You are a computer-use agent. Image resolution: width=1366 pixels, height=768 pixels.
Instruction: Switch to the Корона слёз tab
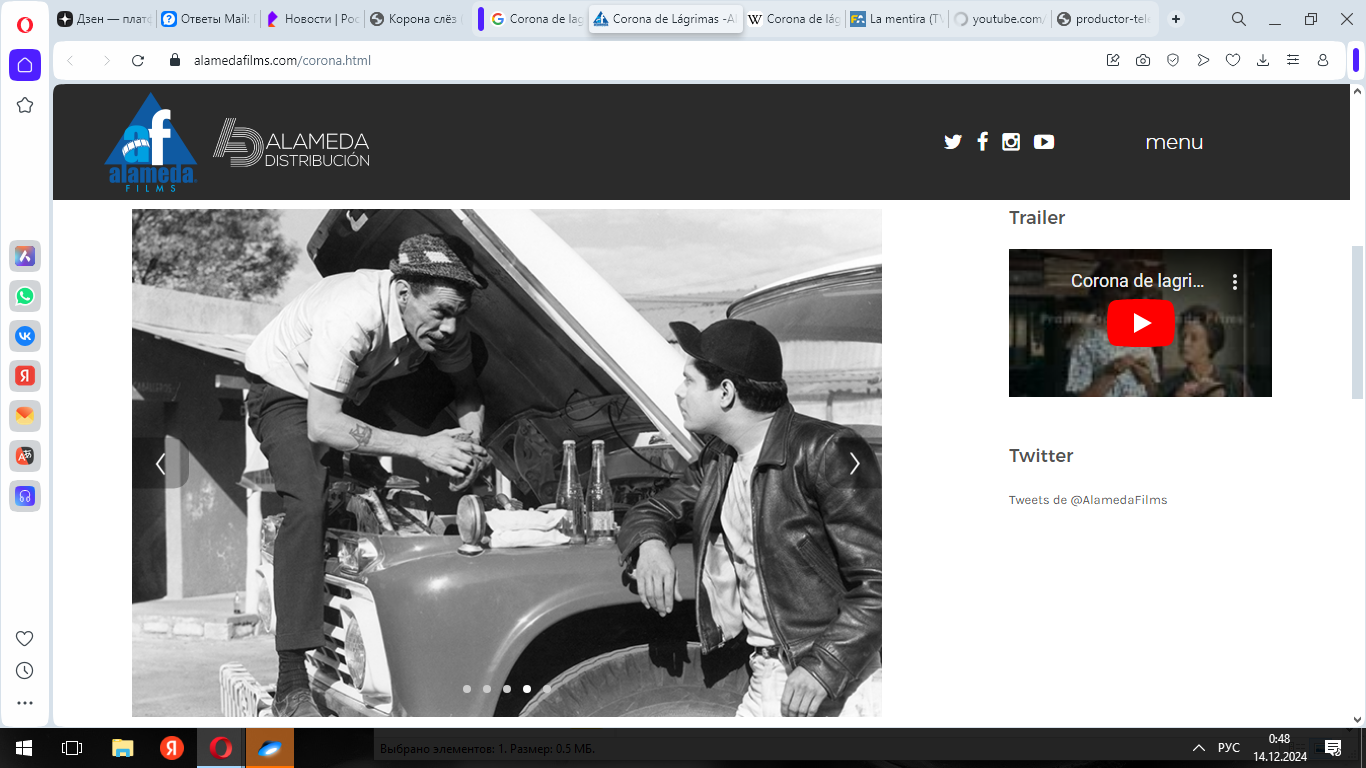[415, 19]
